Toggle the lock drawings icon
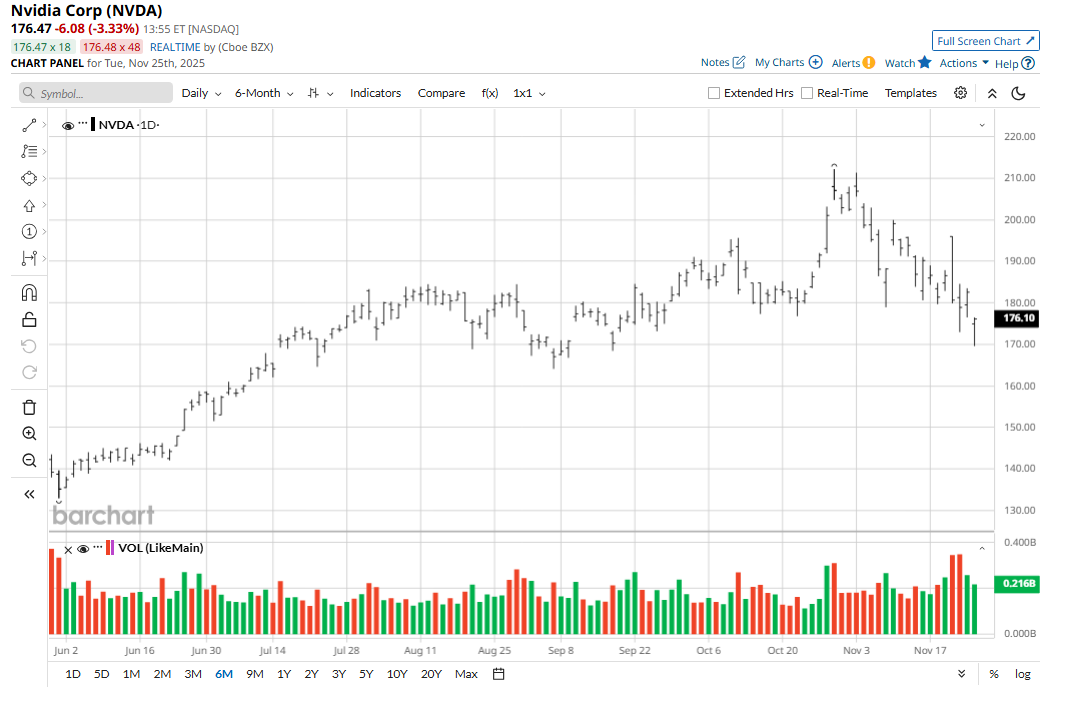This screenshot has height=710, width=1068. point(29,320)
